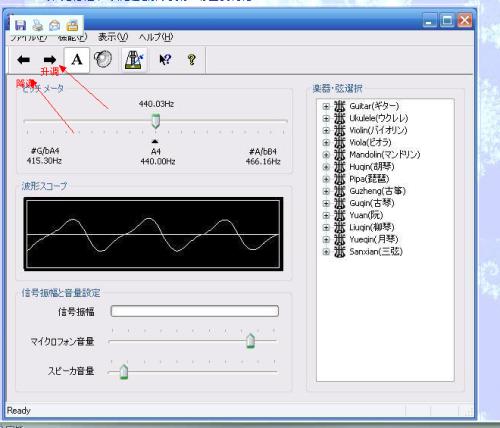
Task: Click the context help arrow-question icon
Action: (x=165, y=60)
